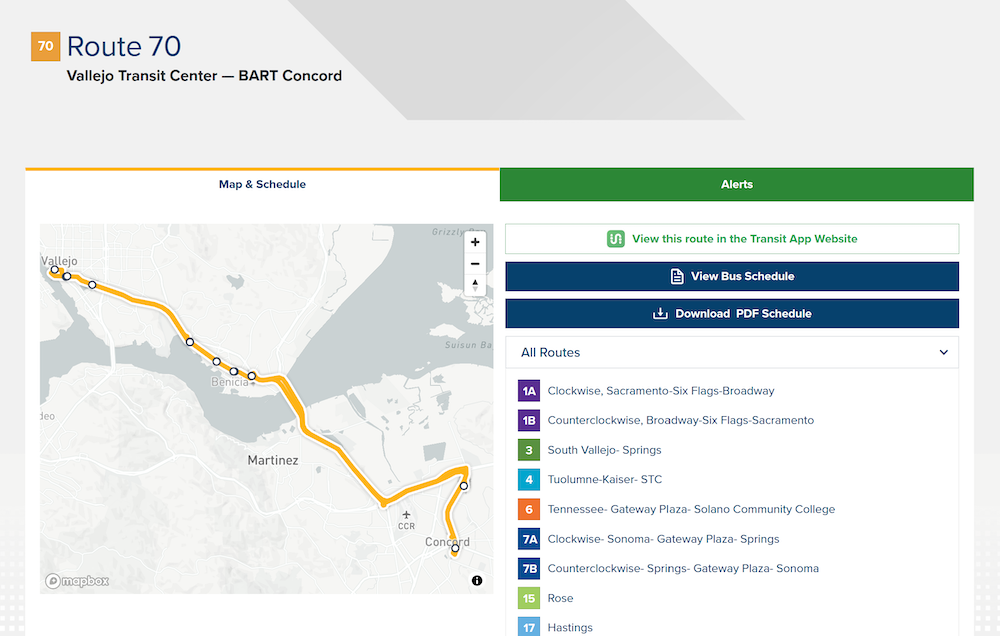Open Clockwise- Sonoma- Gateway Plaza- Springs route
Screen dimensions: 1000x636
point(663,539)
